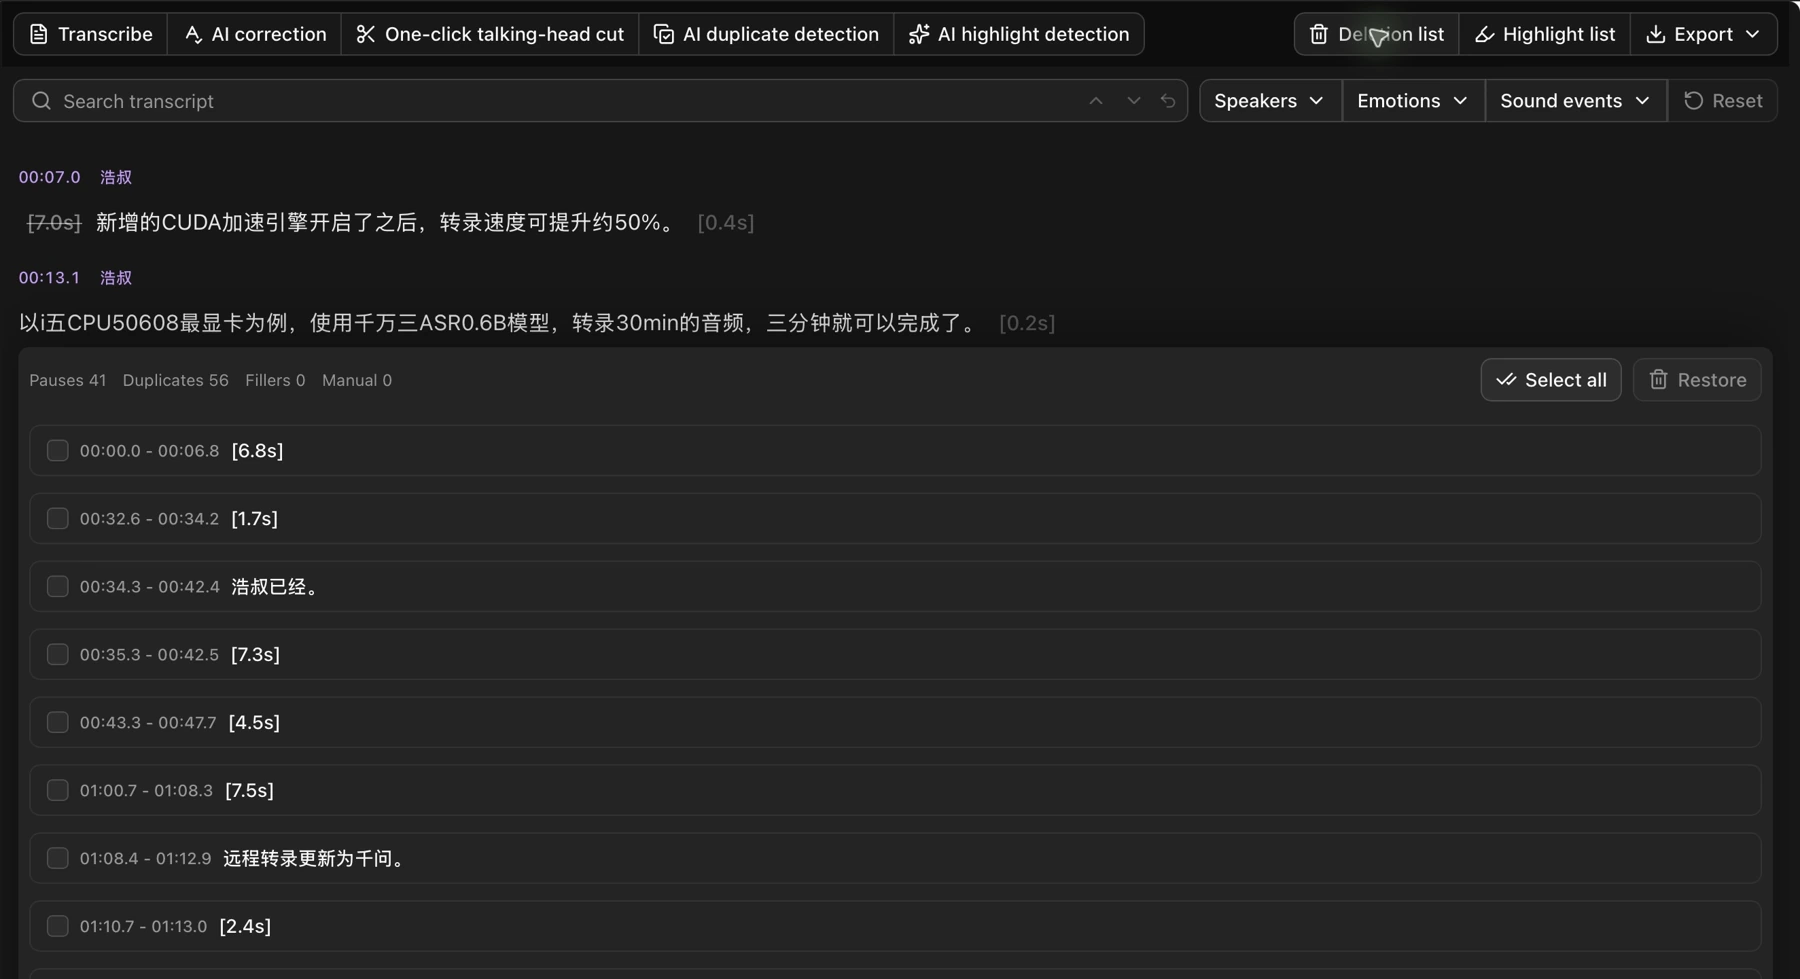Jump to next search result arrow
Screen dimensions: 1800x979
pyautogui.click(x=1133, y=101)
